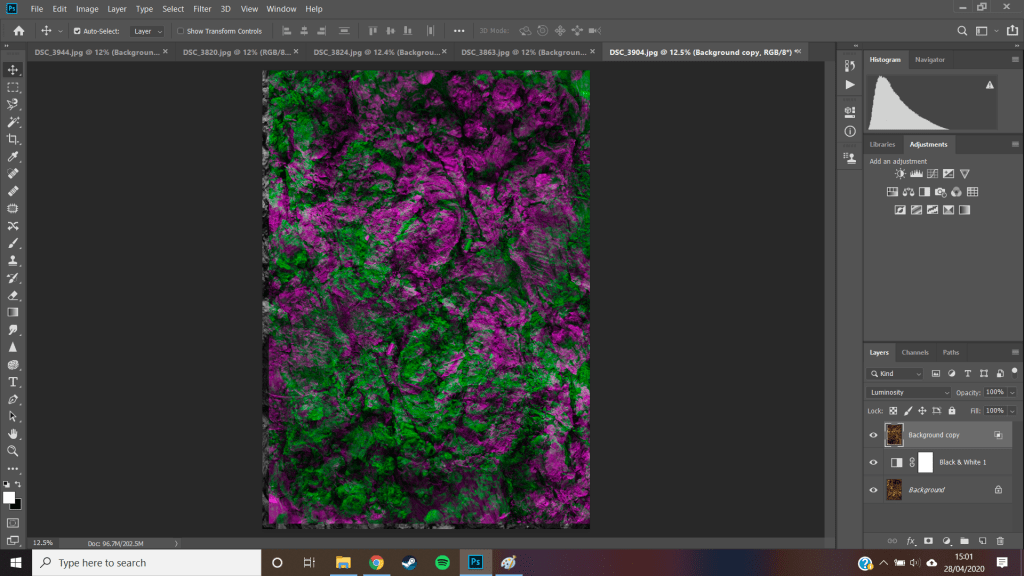Switch to the Channels tab
This screenshot has width=1024, height=576.
click(915, 352)
